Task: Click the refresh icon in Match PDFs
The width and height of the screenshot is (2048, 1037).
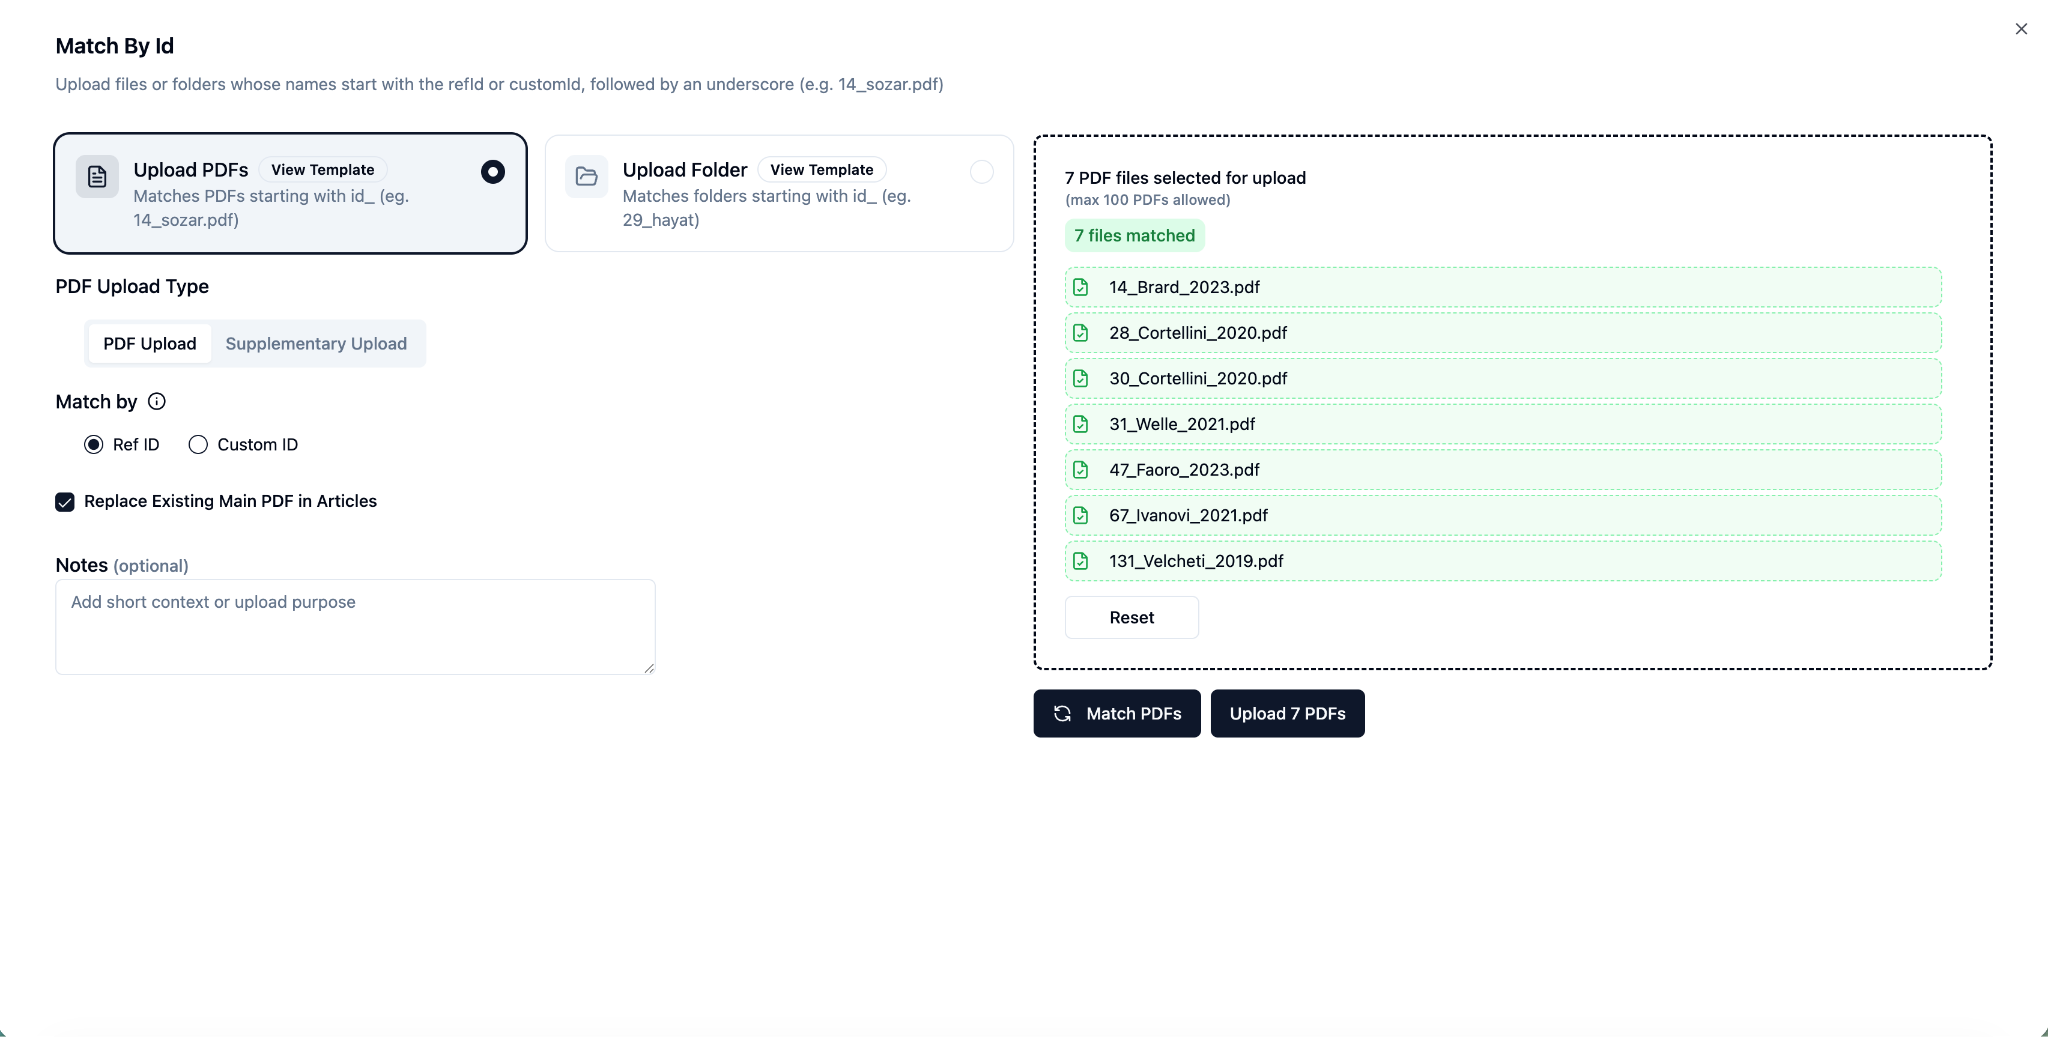Action: pos(1063,714)
